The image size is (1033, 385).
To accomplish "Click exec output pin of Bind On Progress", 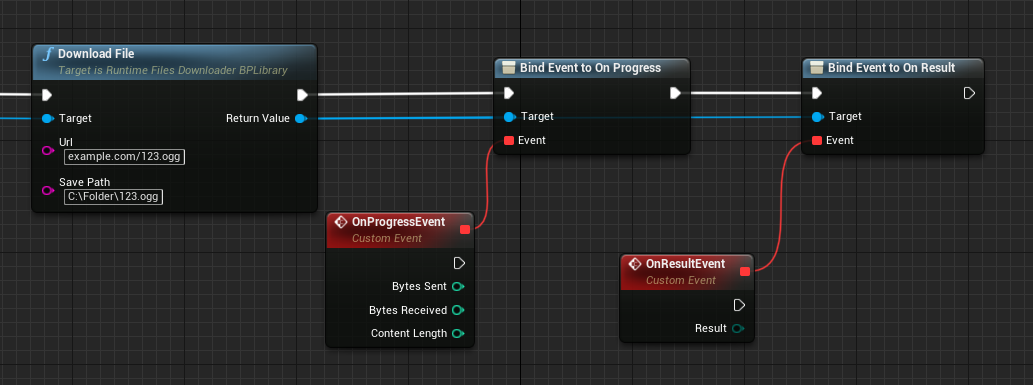I will tap(675, 93).
